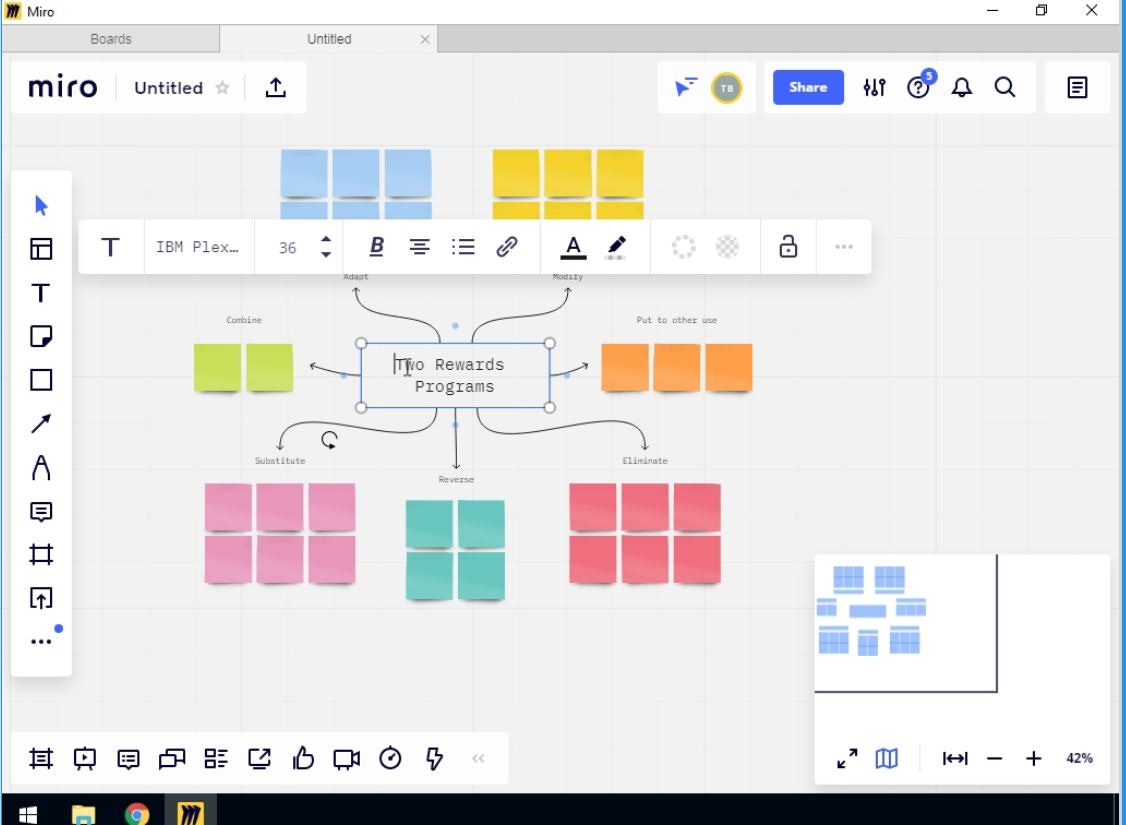
Task: Click the miro logo
Action: pos(62,87)
